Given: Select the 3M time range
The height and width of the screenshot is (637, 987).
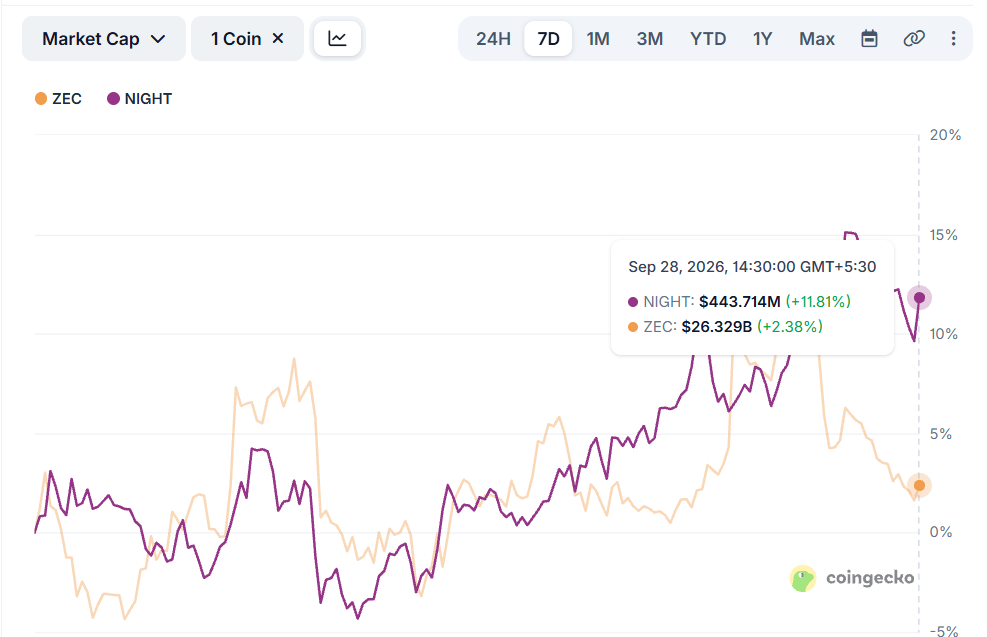Looking at the screenshot, I should (x=650, y=39).
